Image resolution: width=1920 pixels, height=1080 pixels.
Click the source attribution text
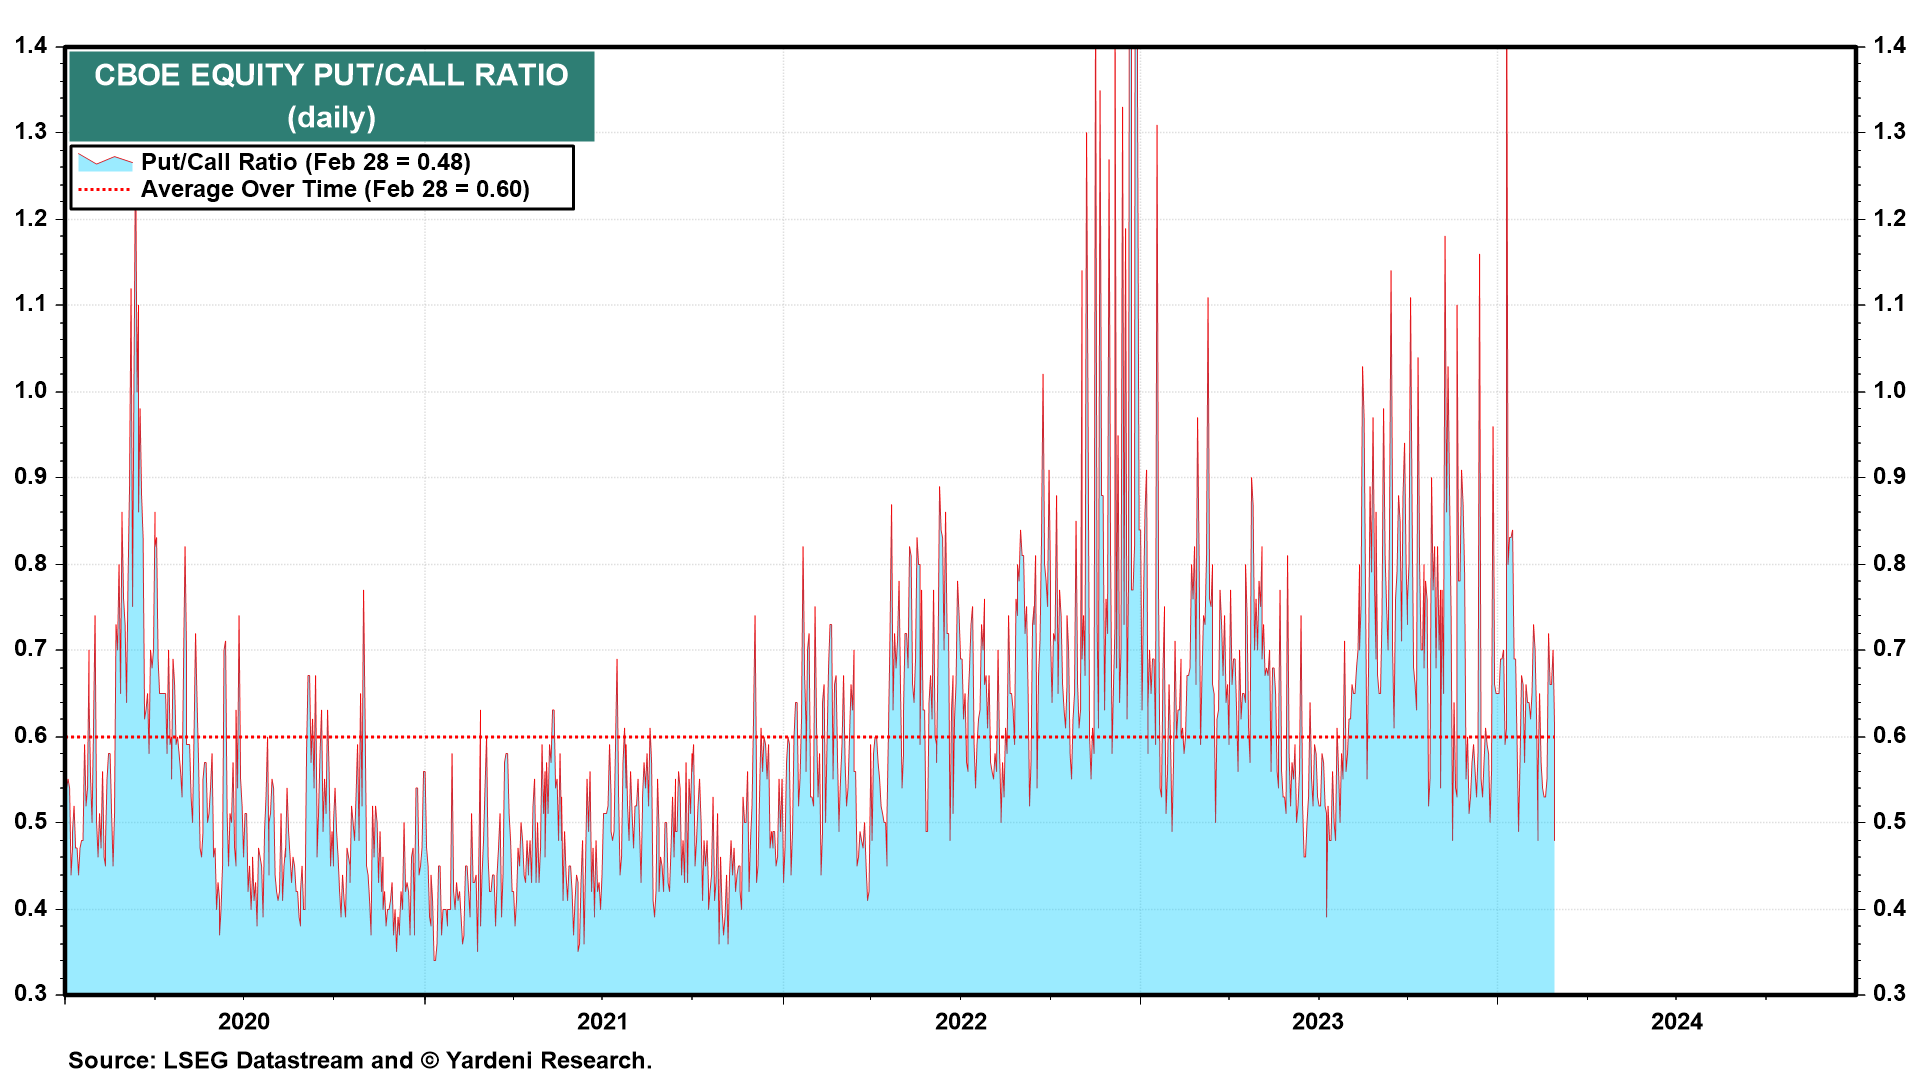pyautogui.click(x=360, y=1060)
